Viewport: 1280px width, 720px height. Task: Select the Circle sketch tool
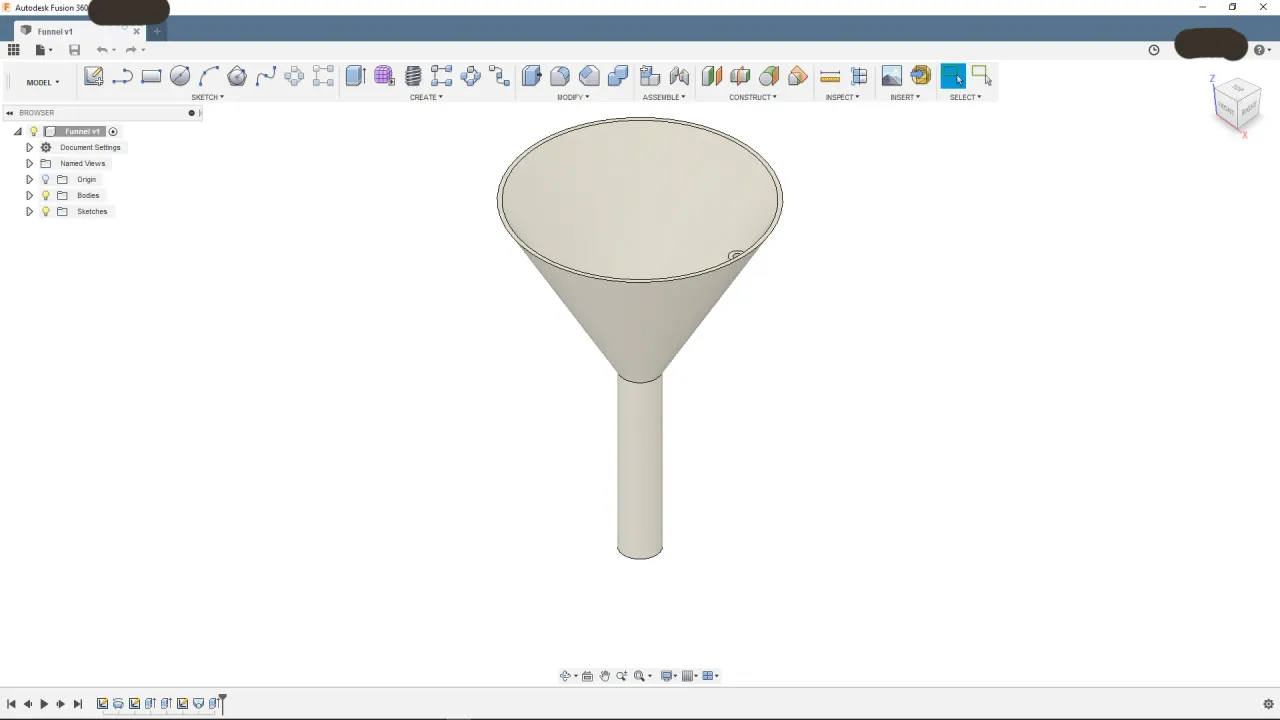[180, 76]
